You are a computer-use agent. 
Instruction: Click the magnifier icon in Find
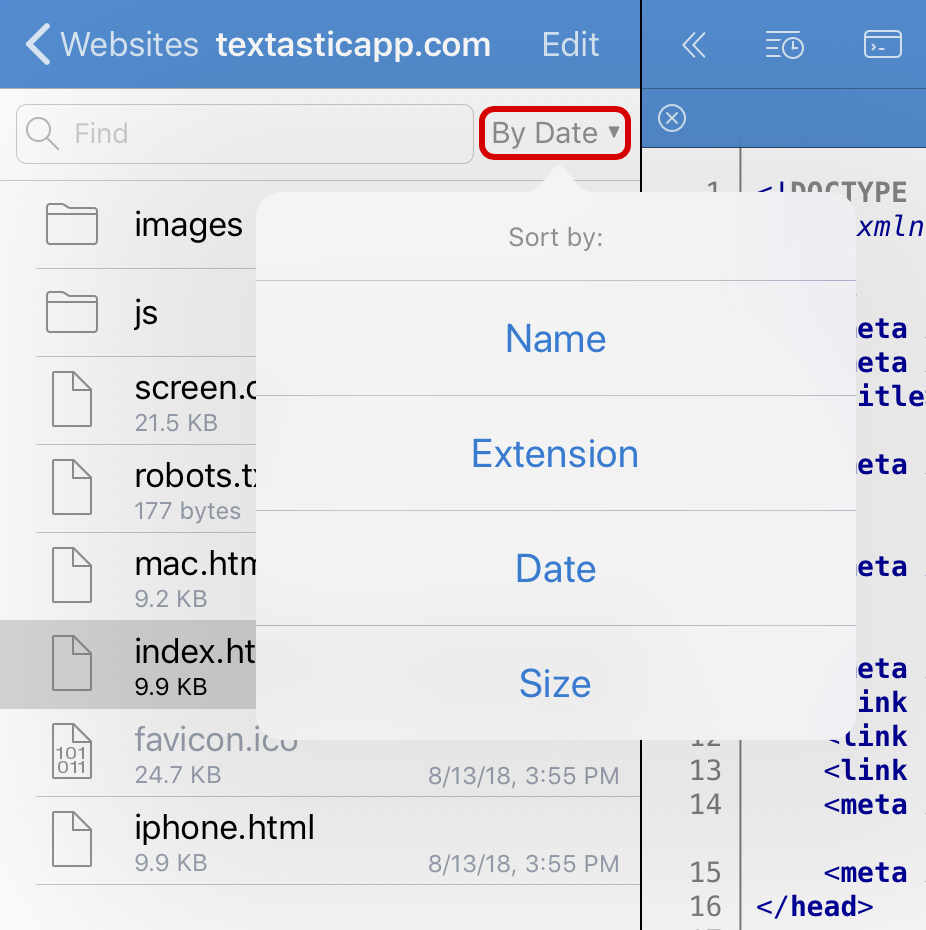42,133
